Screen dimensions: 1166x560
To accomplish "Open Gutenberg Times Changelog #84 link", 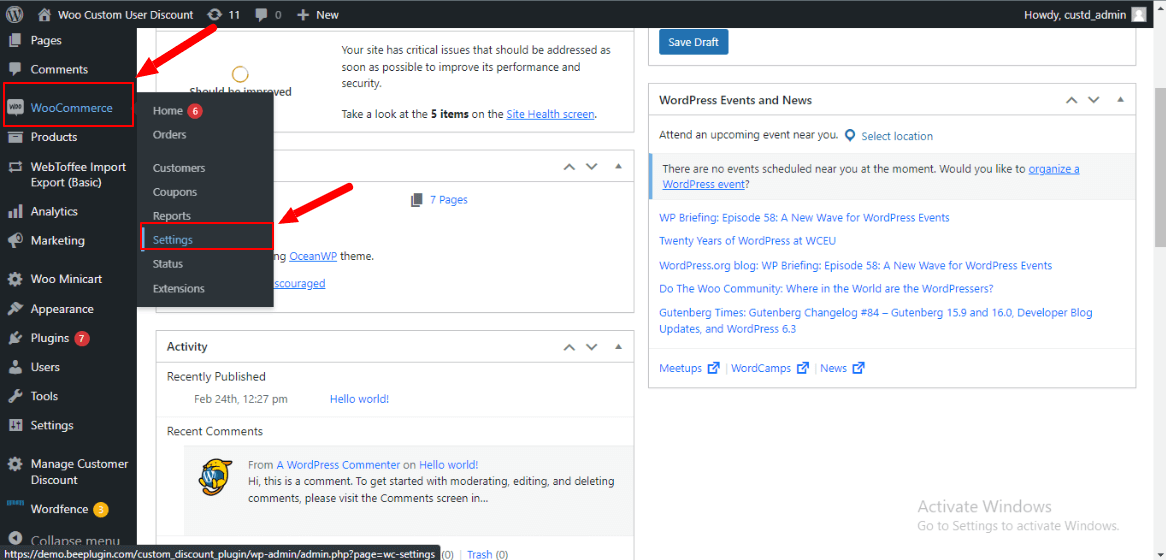I will click(x=875, y=321).
